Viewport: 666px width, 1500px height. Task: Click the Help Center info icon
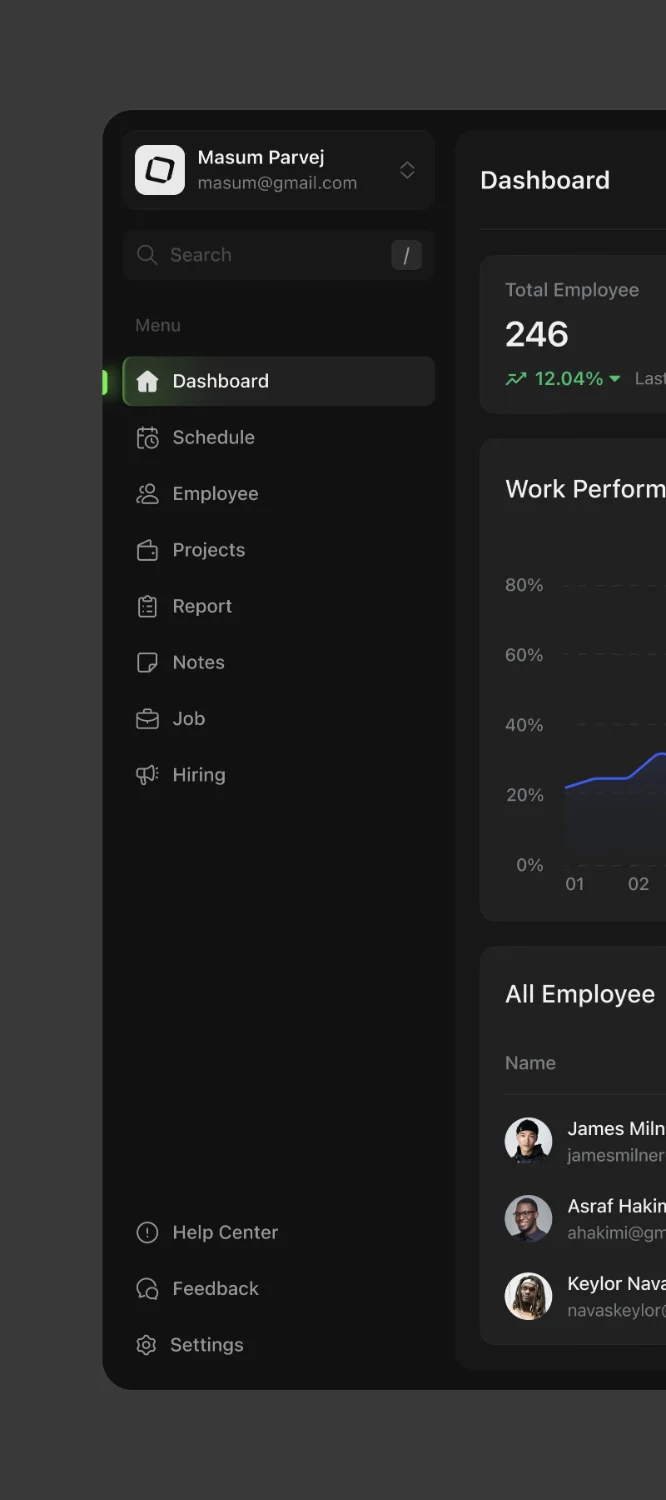(x=147, y=1233)
